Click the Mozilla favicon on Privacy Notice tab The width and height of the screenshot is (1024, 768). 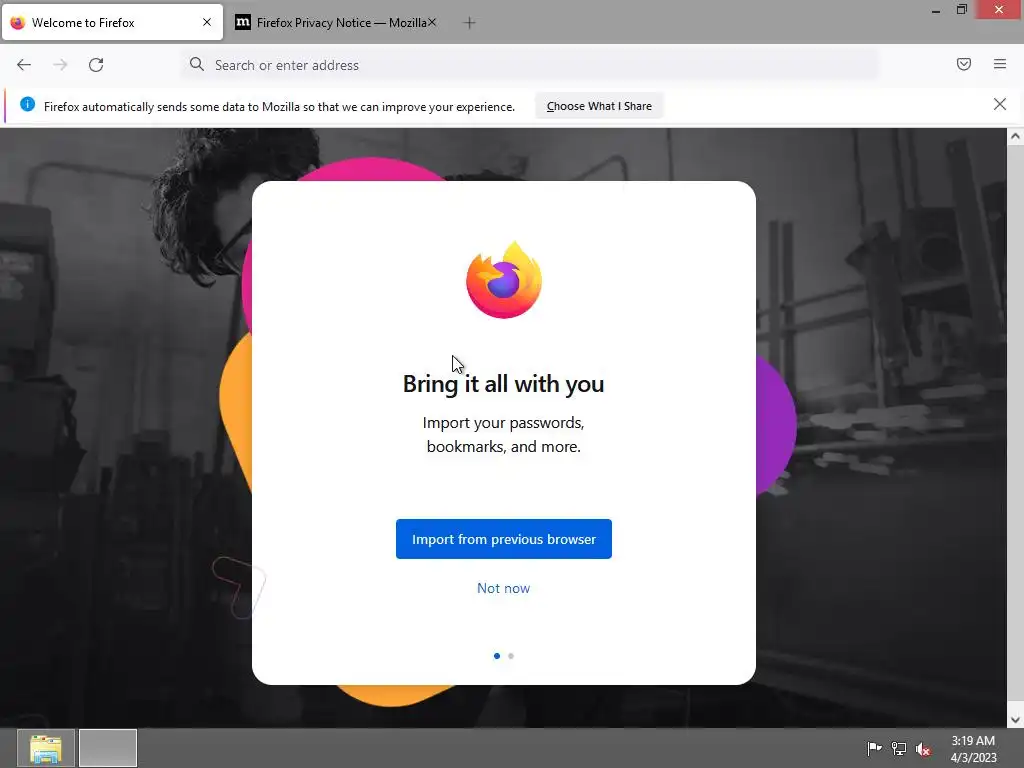point(242,22)
